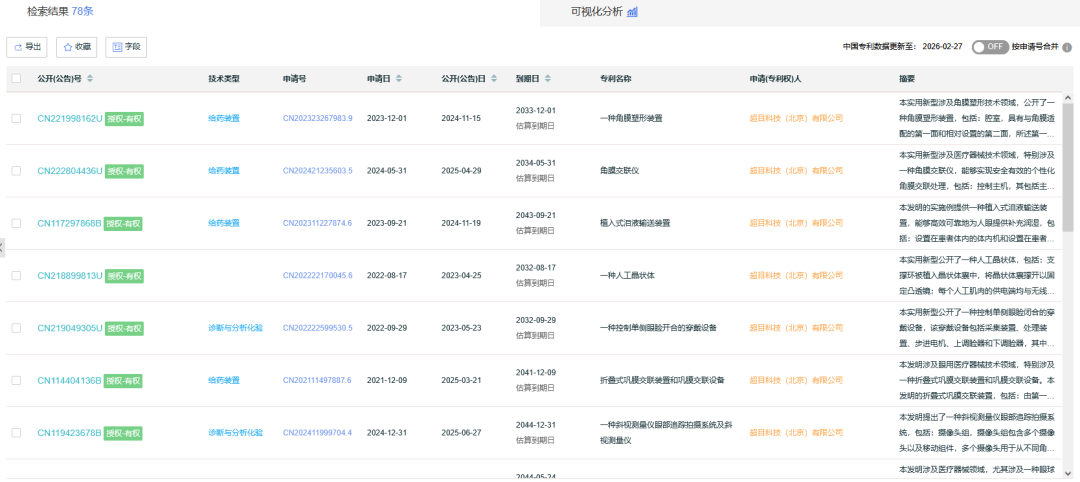Image resolution: width=1080 pixels, height=482 pixels.
Task: Switch to the 检索结果 tab
Action: pos(48,11)
